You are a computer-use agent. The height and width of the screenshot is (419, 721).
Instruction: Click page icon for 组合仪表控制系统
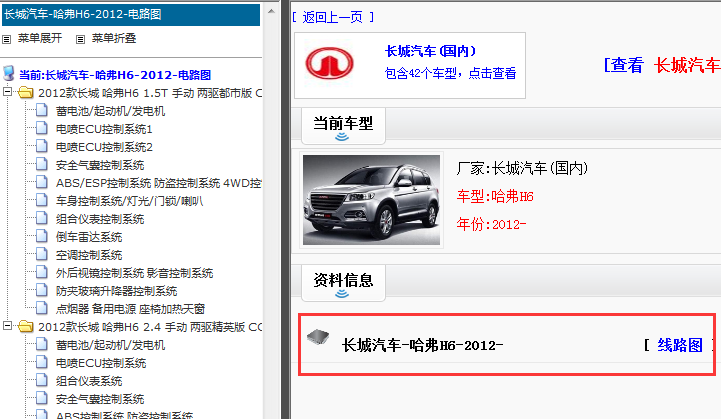point(42,218)
